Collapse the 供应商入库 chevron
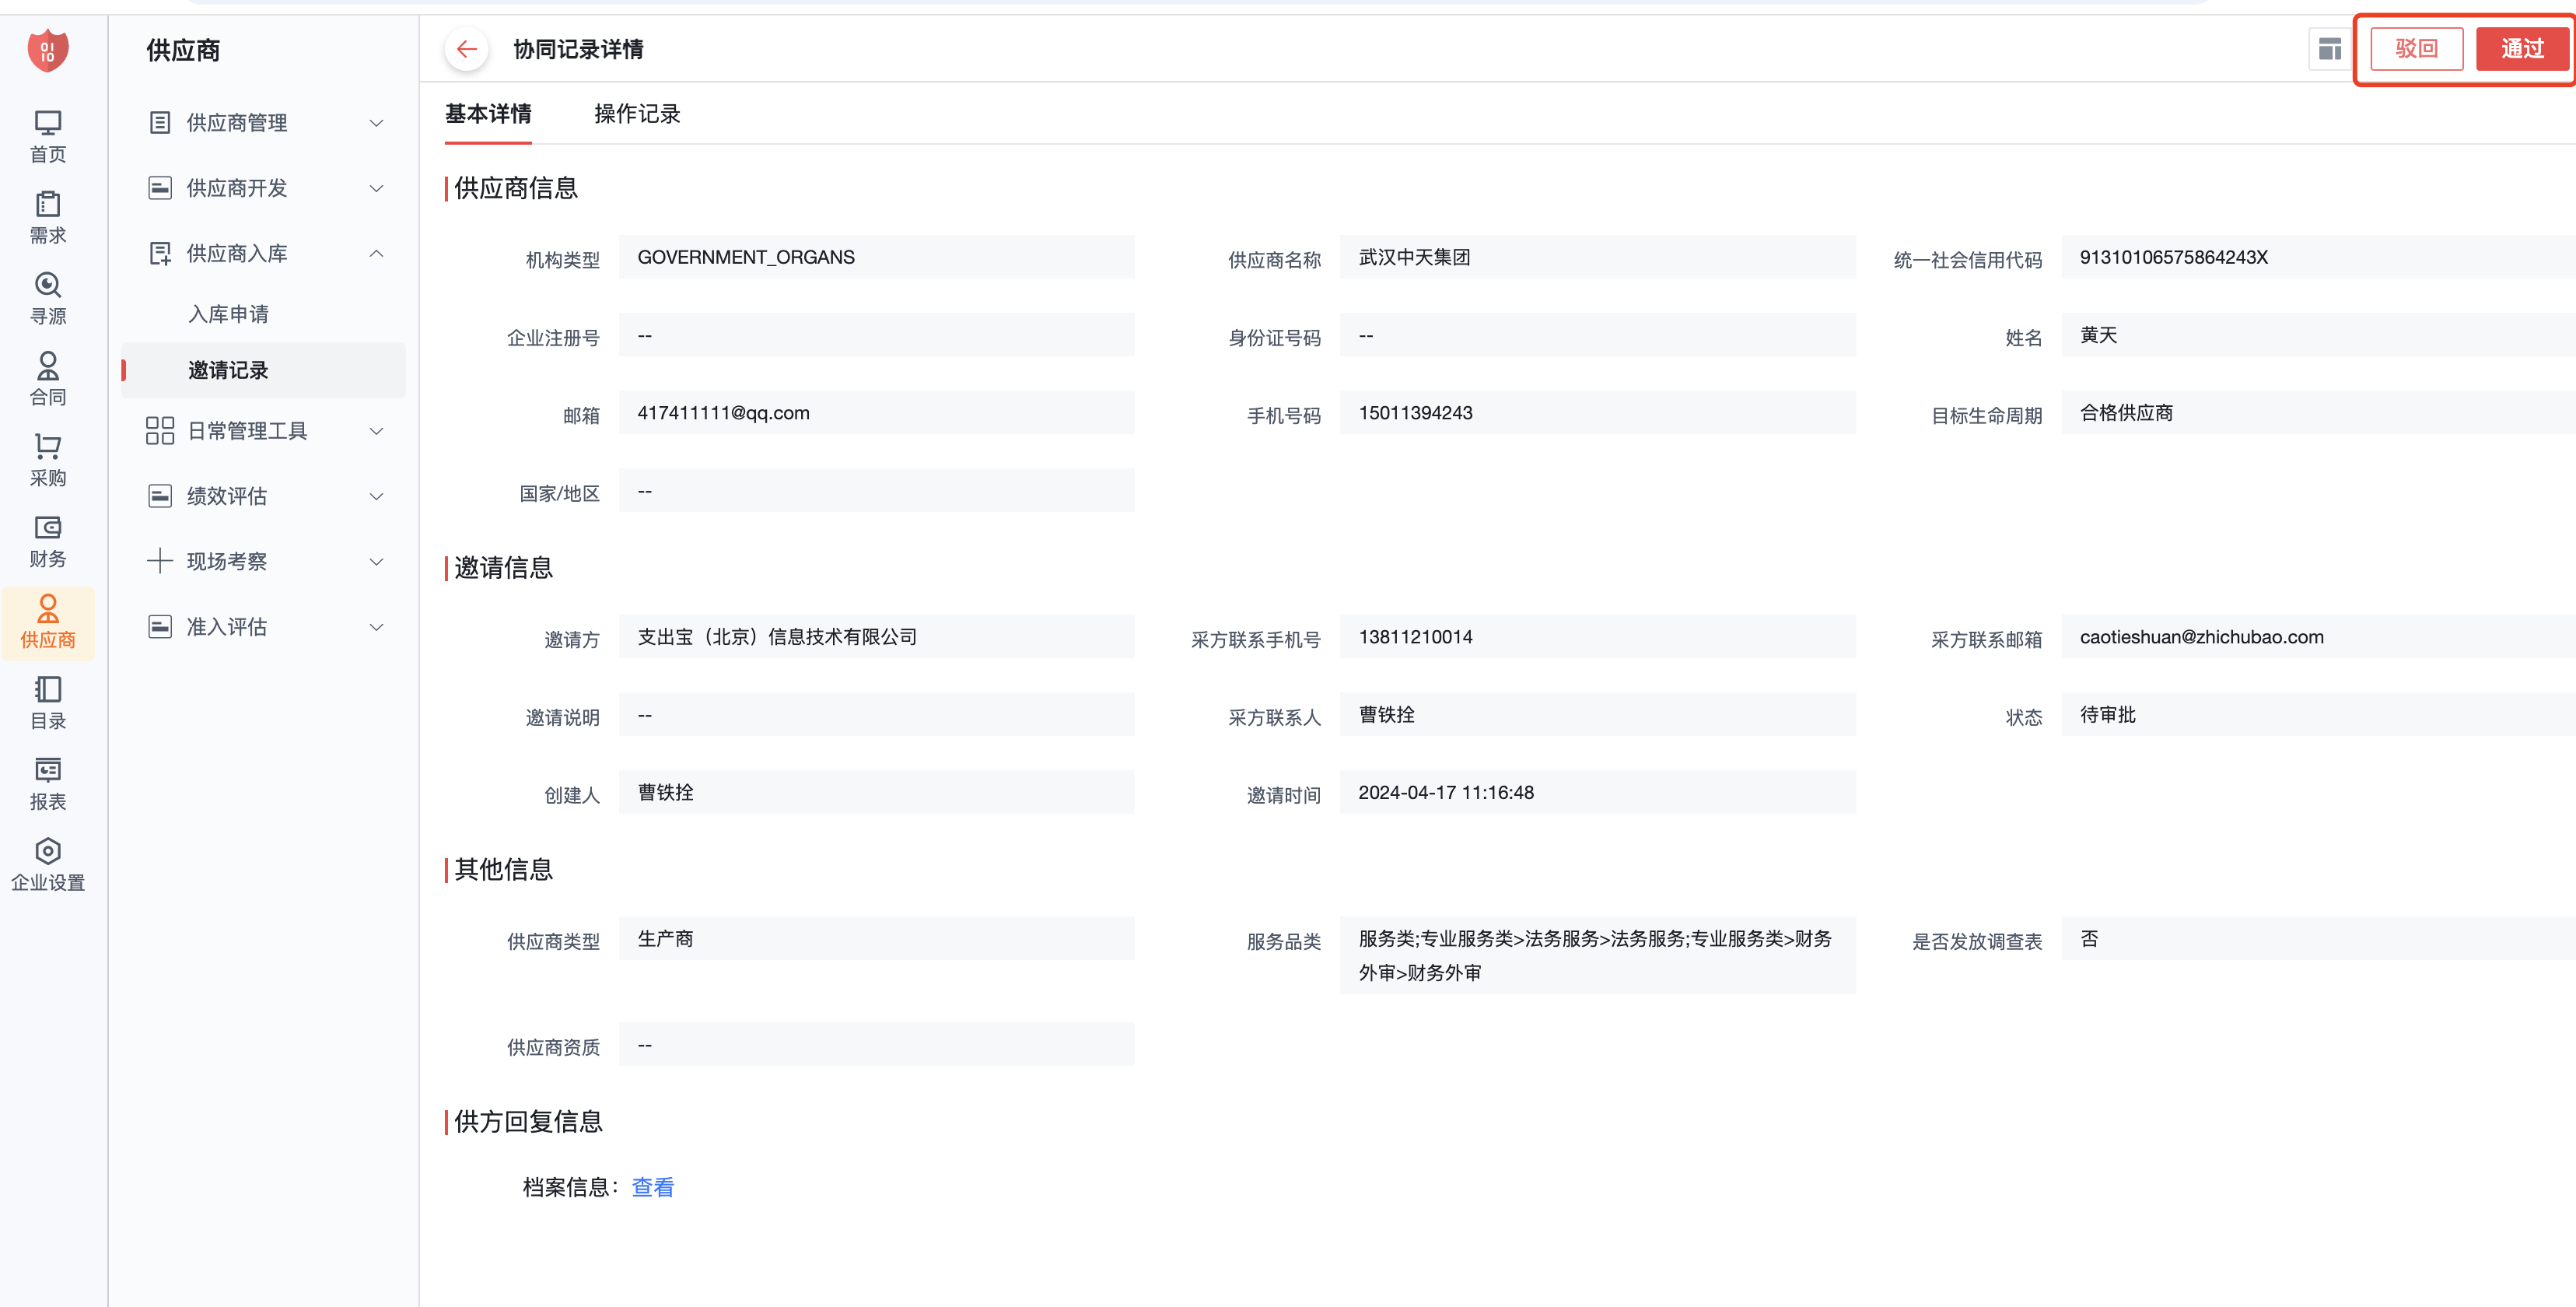 click(x=377, y=253)
